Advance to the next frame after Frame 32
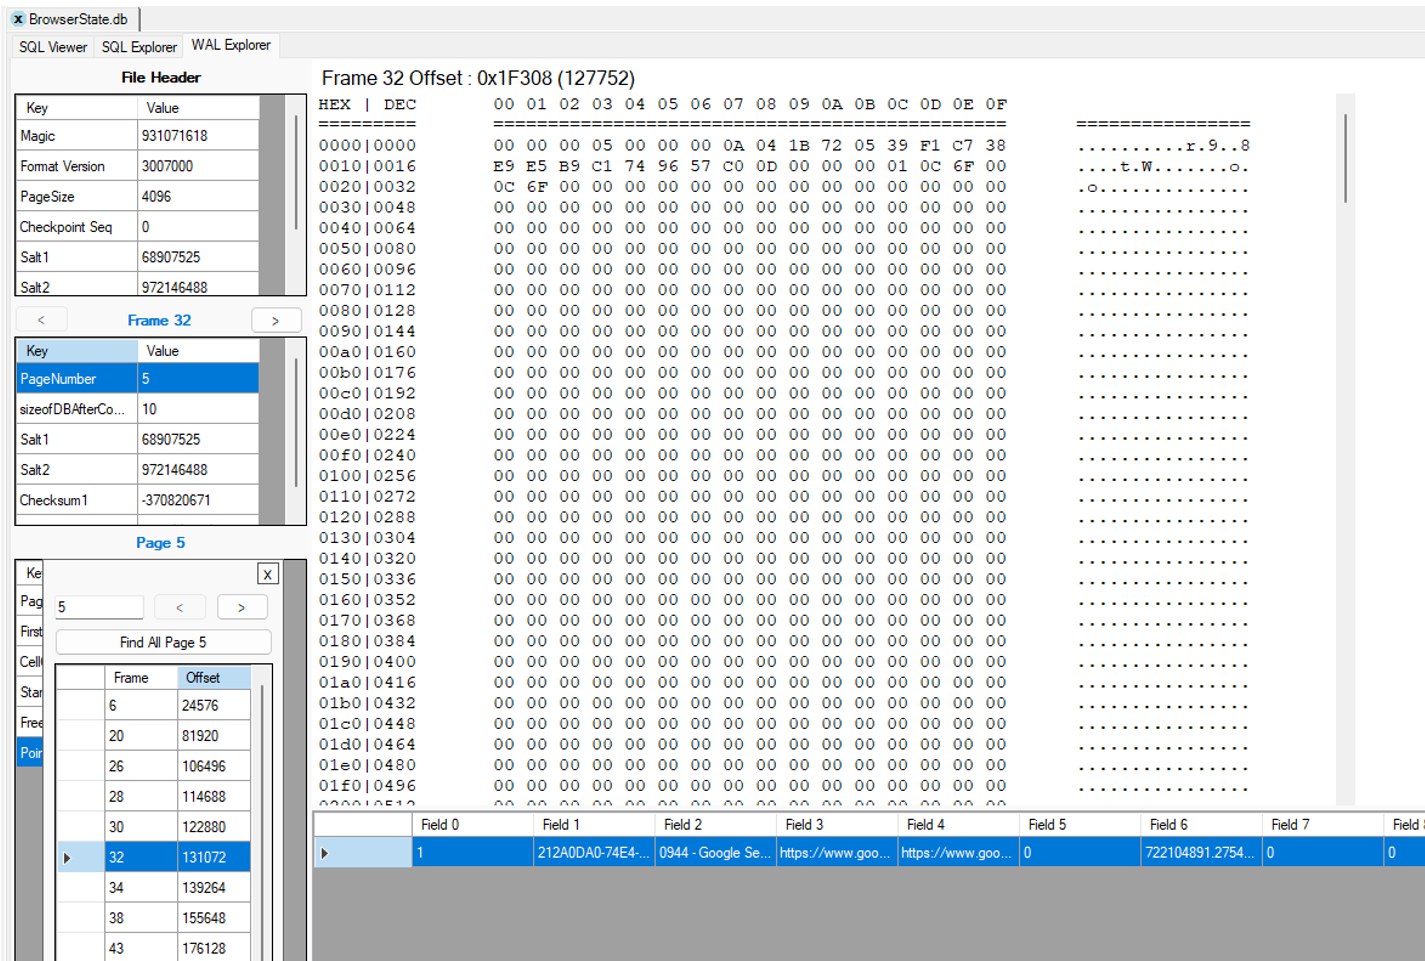 pyautogui.click(x=275, y=320)
